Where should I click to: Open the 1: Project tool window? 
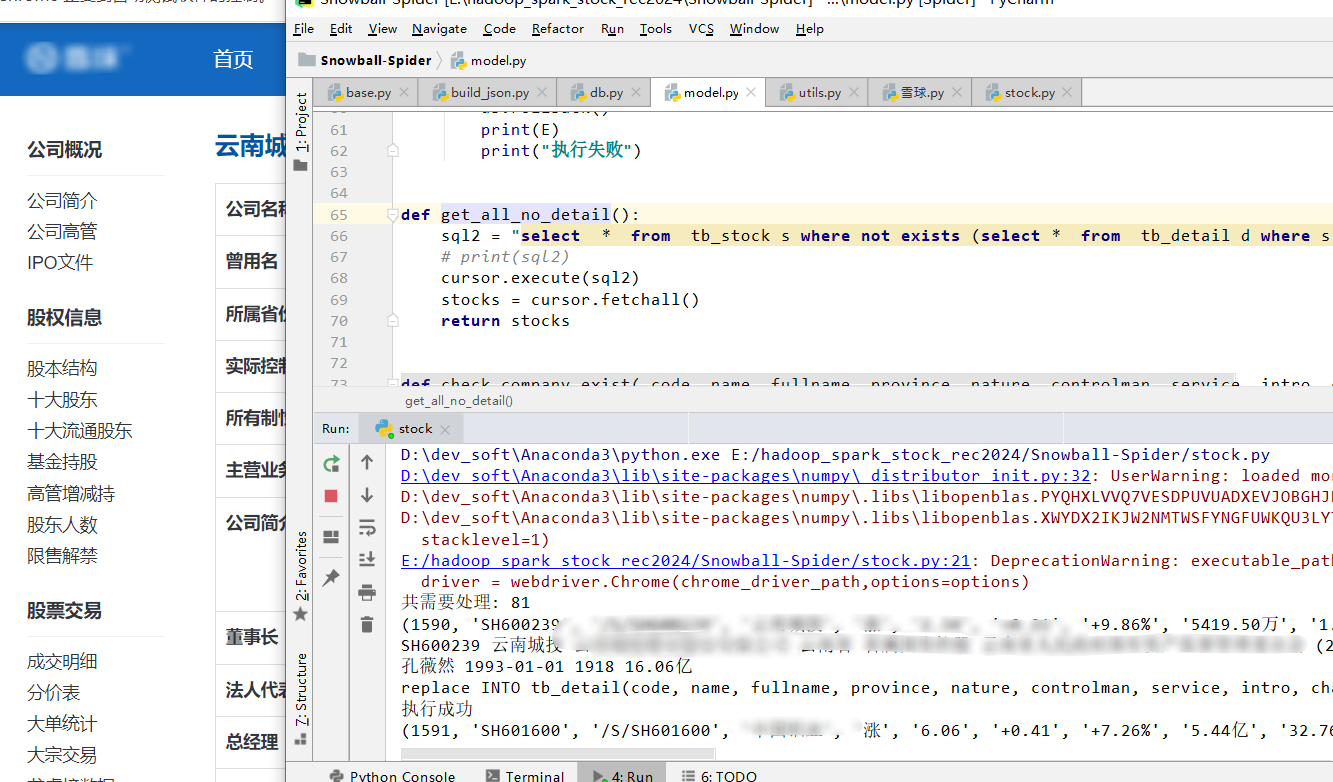pos(300,131)
